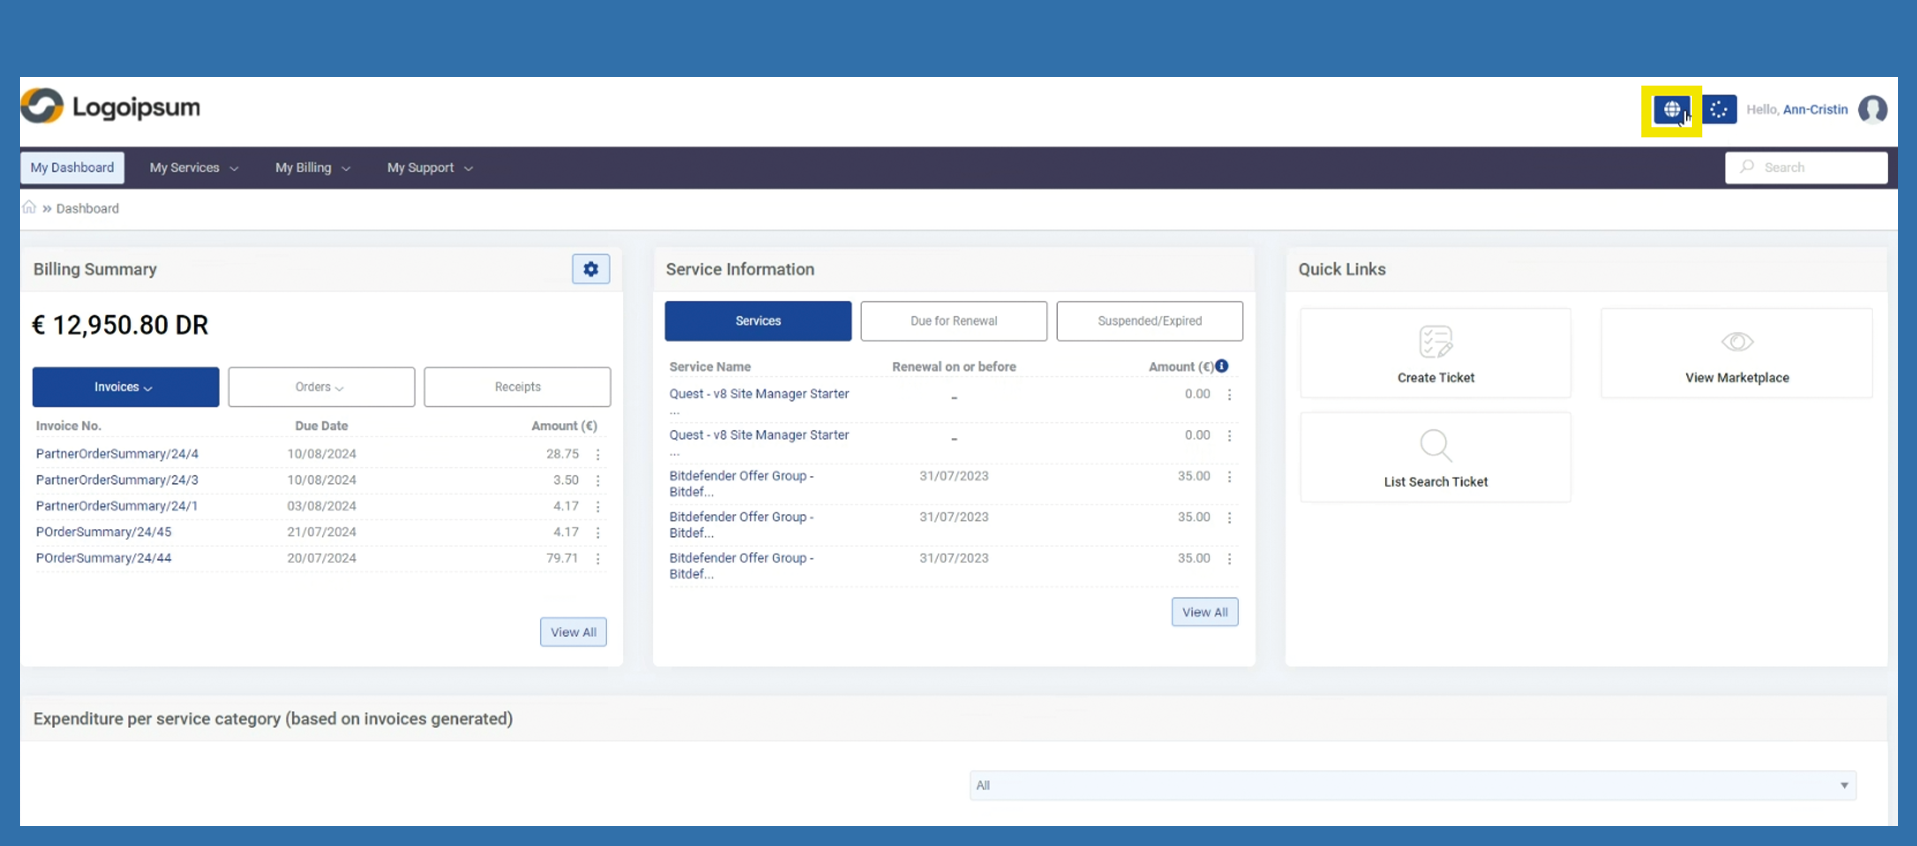This screenshot has width=1917, height=846.
Task: Switch to the Receipts tab
Action: (x=517, y=387)
